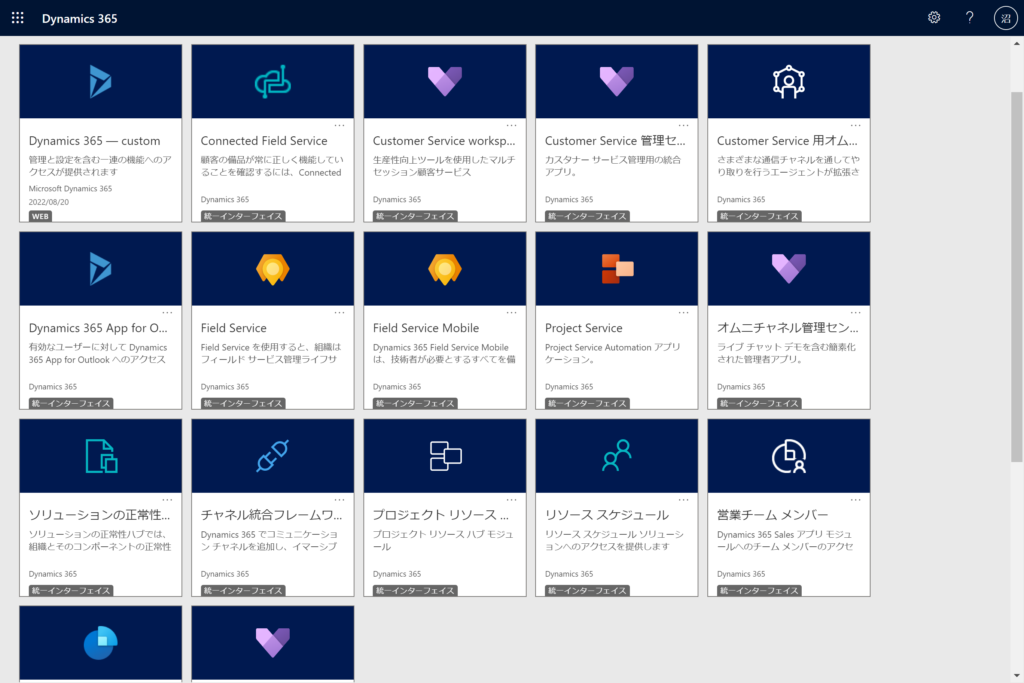
Task: Click the WEB badge on Dynamics 365 custom
Action: (x=40, y=216)
